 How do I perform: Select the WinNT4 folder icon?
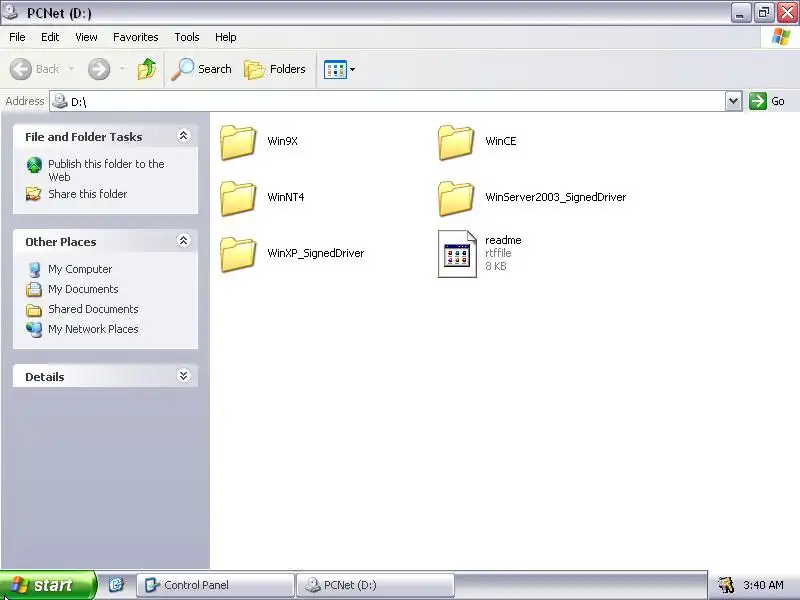click(238, 198)
